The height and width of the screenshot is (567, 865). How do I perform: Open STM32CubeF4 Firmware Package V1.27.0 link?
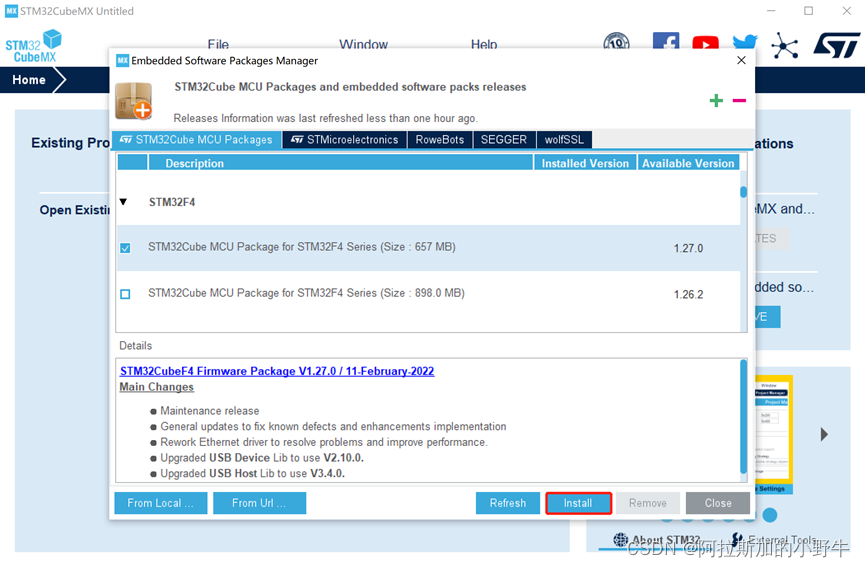[x=277, y=371]
